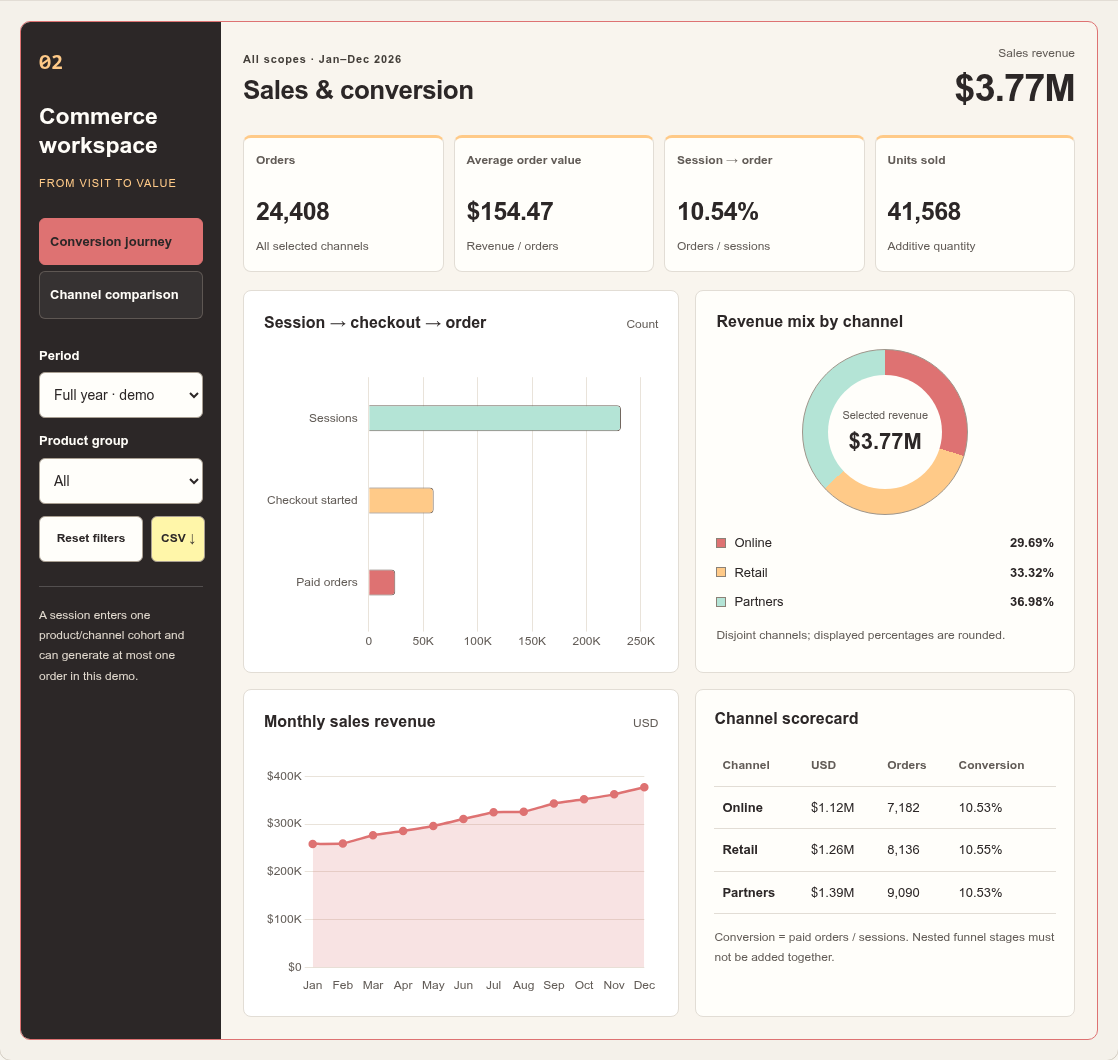This screenshot has width=1118, height=1060.
Task: Click the "$3.77M" Sales revenue headline
Action: pyautogui.click(x=1015, y=88)
